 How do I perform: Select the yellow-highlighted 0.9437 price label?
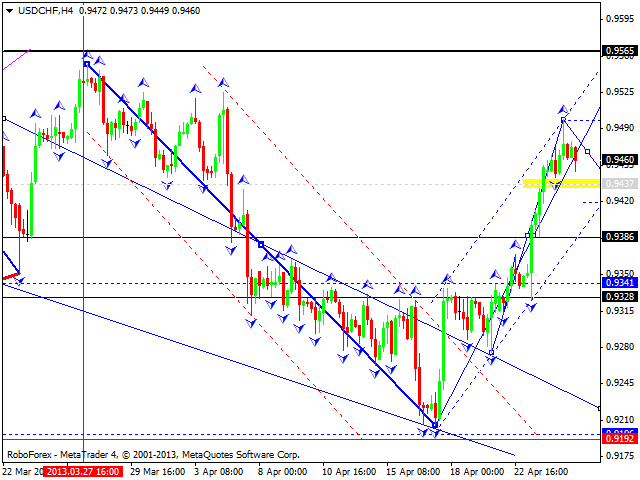(618, 184)
